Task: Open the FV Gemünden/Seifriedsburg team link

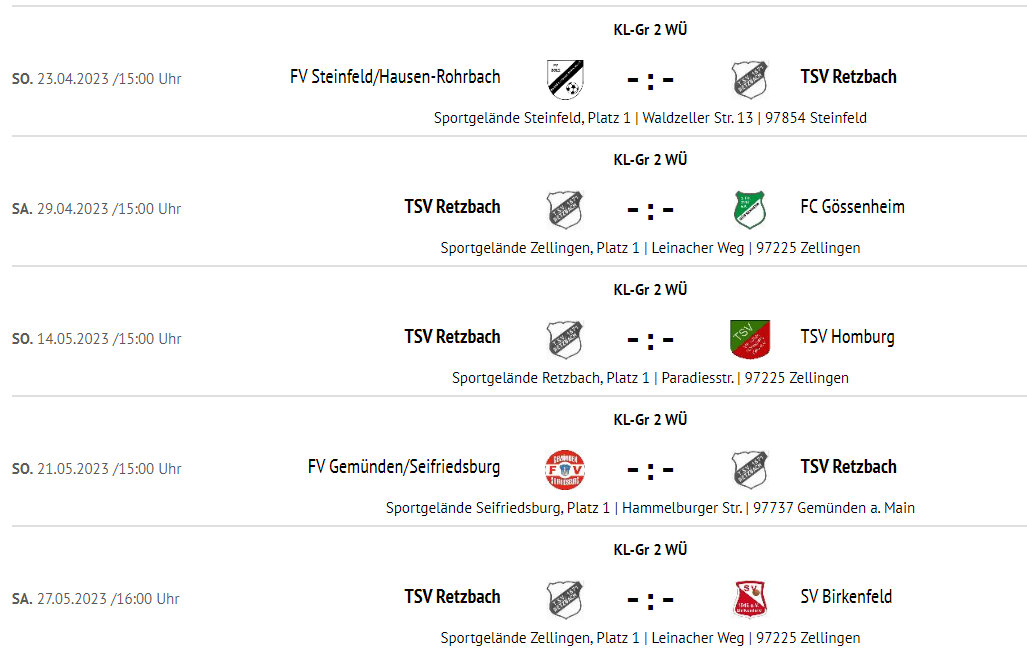Action: click(x=404, y=467)
